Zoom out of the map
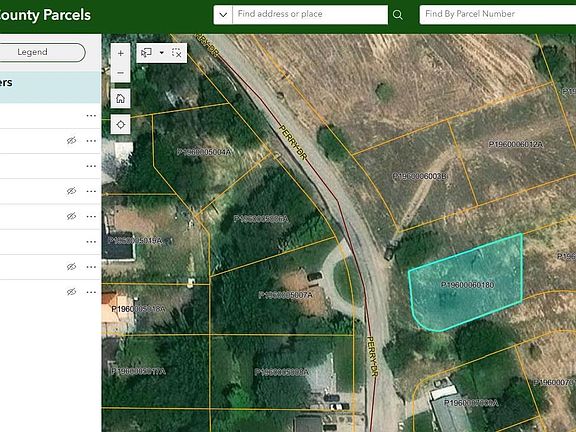576x432 pixels. [120, 73]
